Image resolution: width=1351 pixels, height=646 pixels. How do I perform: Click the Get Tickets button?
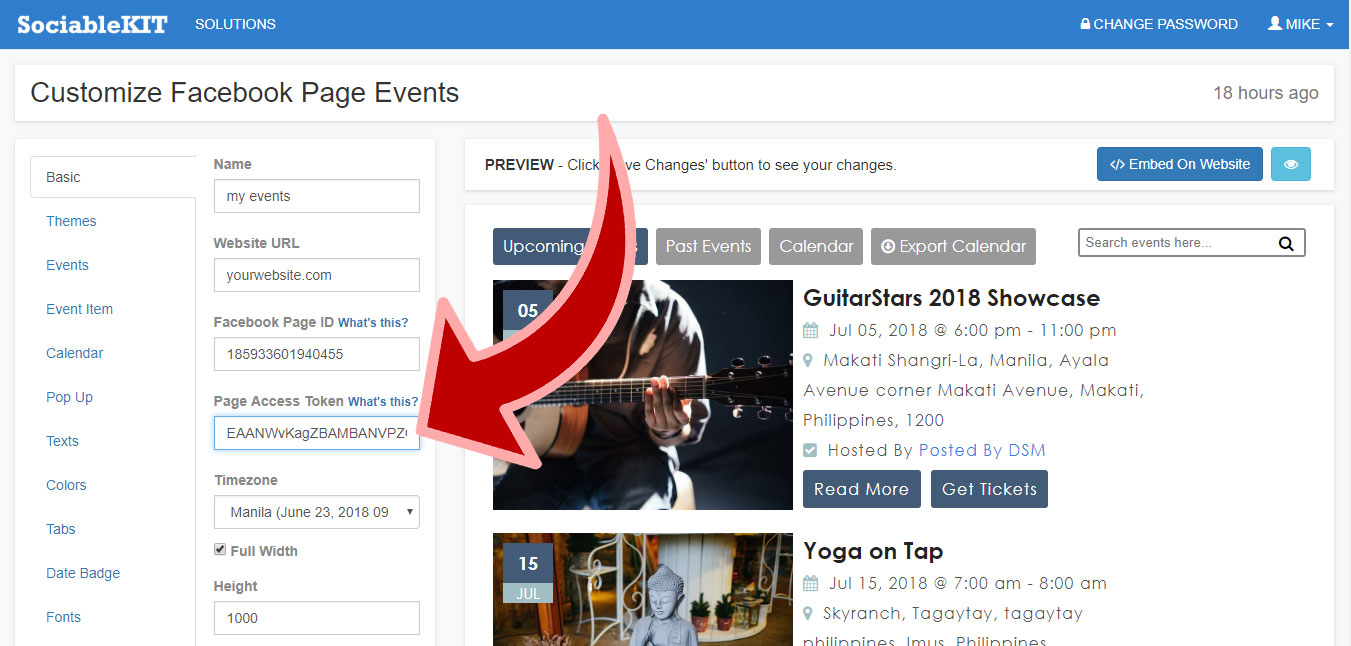pyautogui.click(x=989, y=489)
